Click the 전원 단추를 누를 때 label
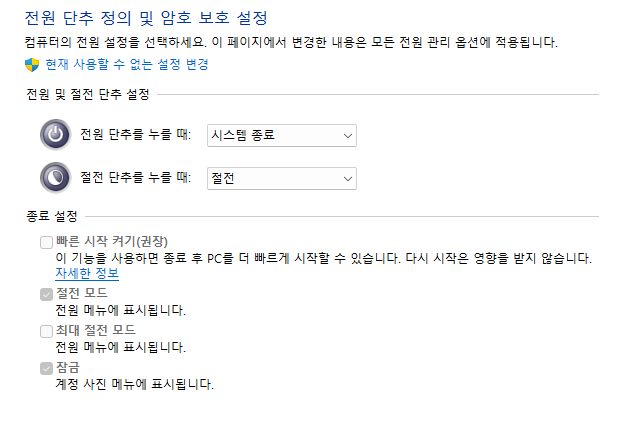 coord(135,135)
